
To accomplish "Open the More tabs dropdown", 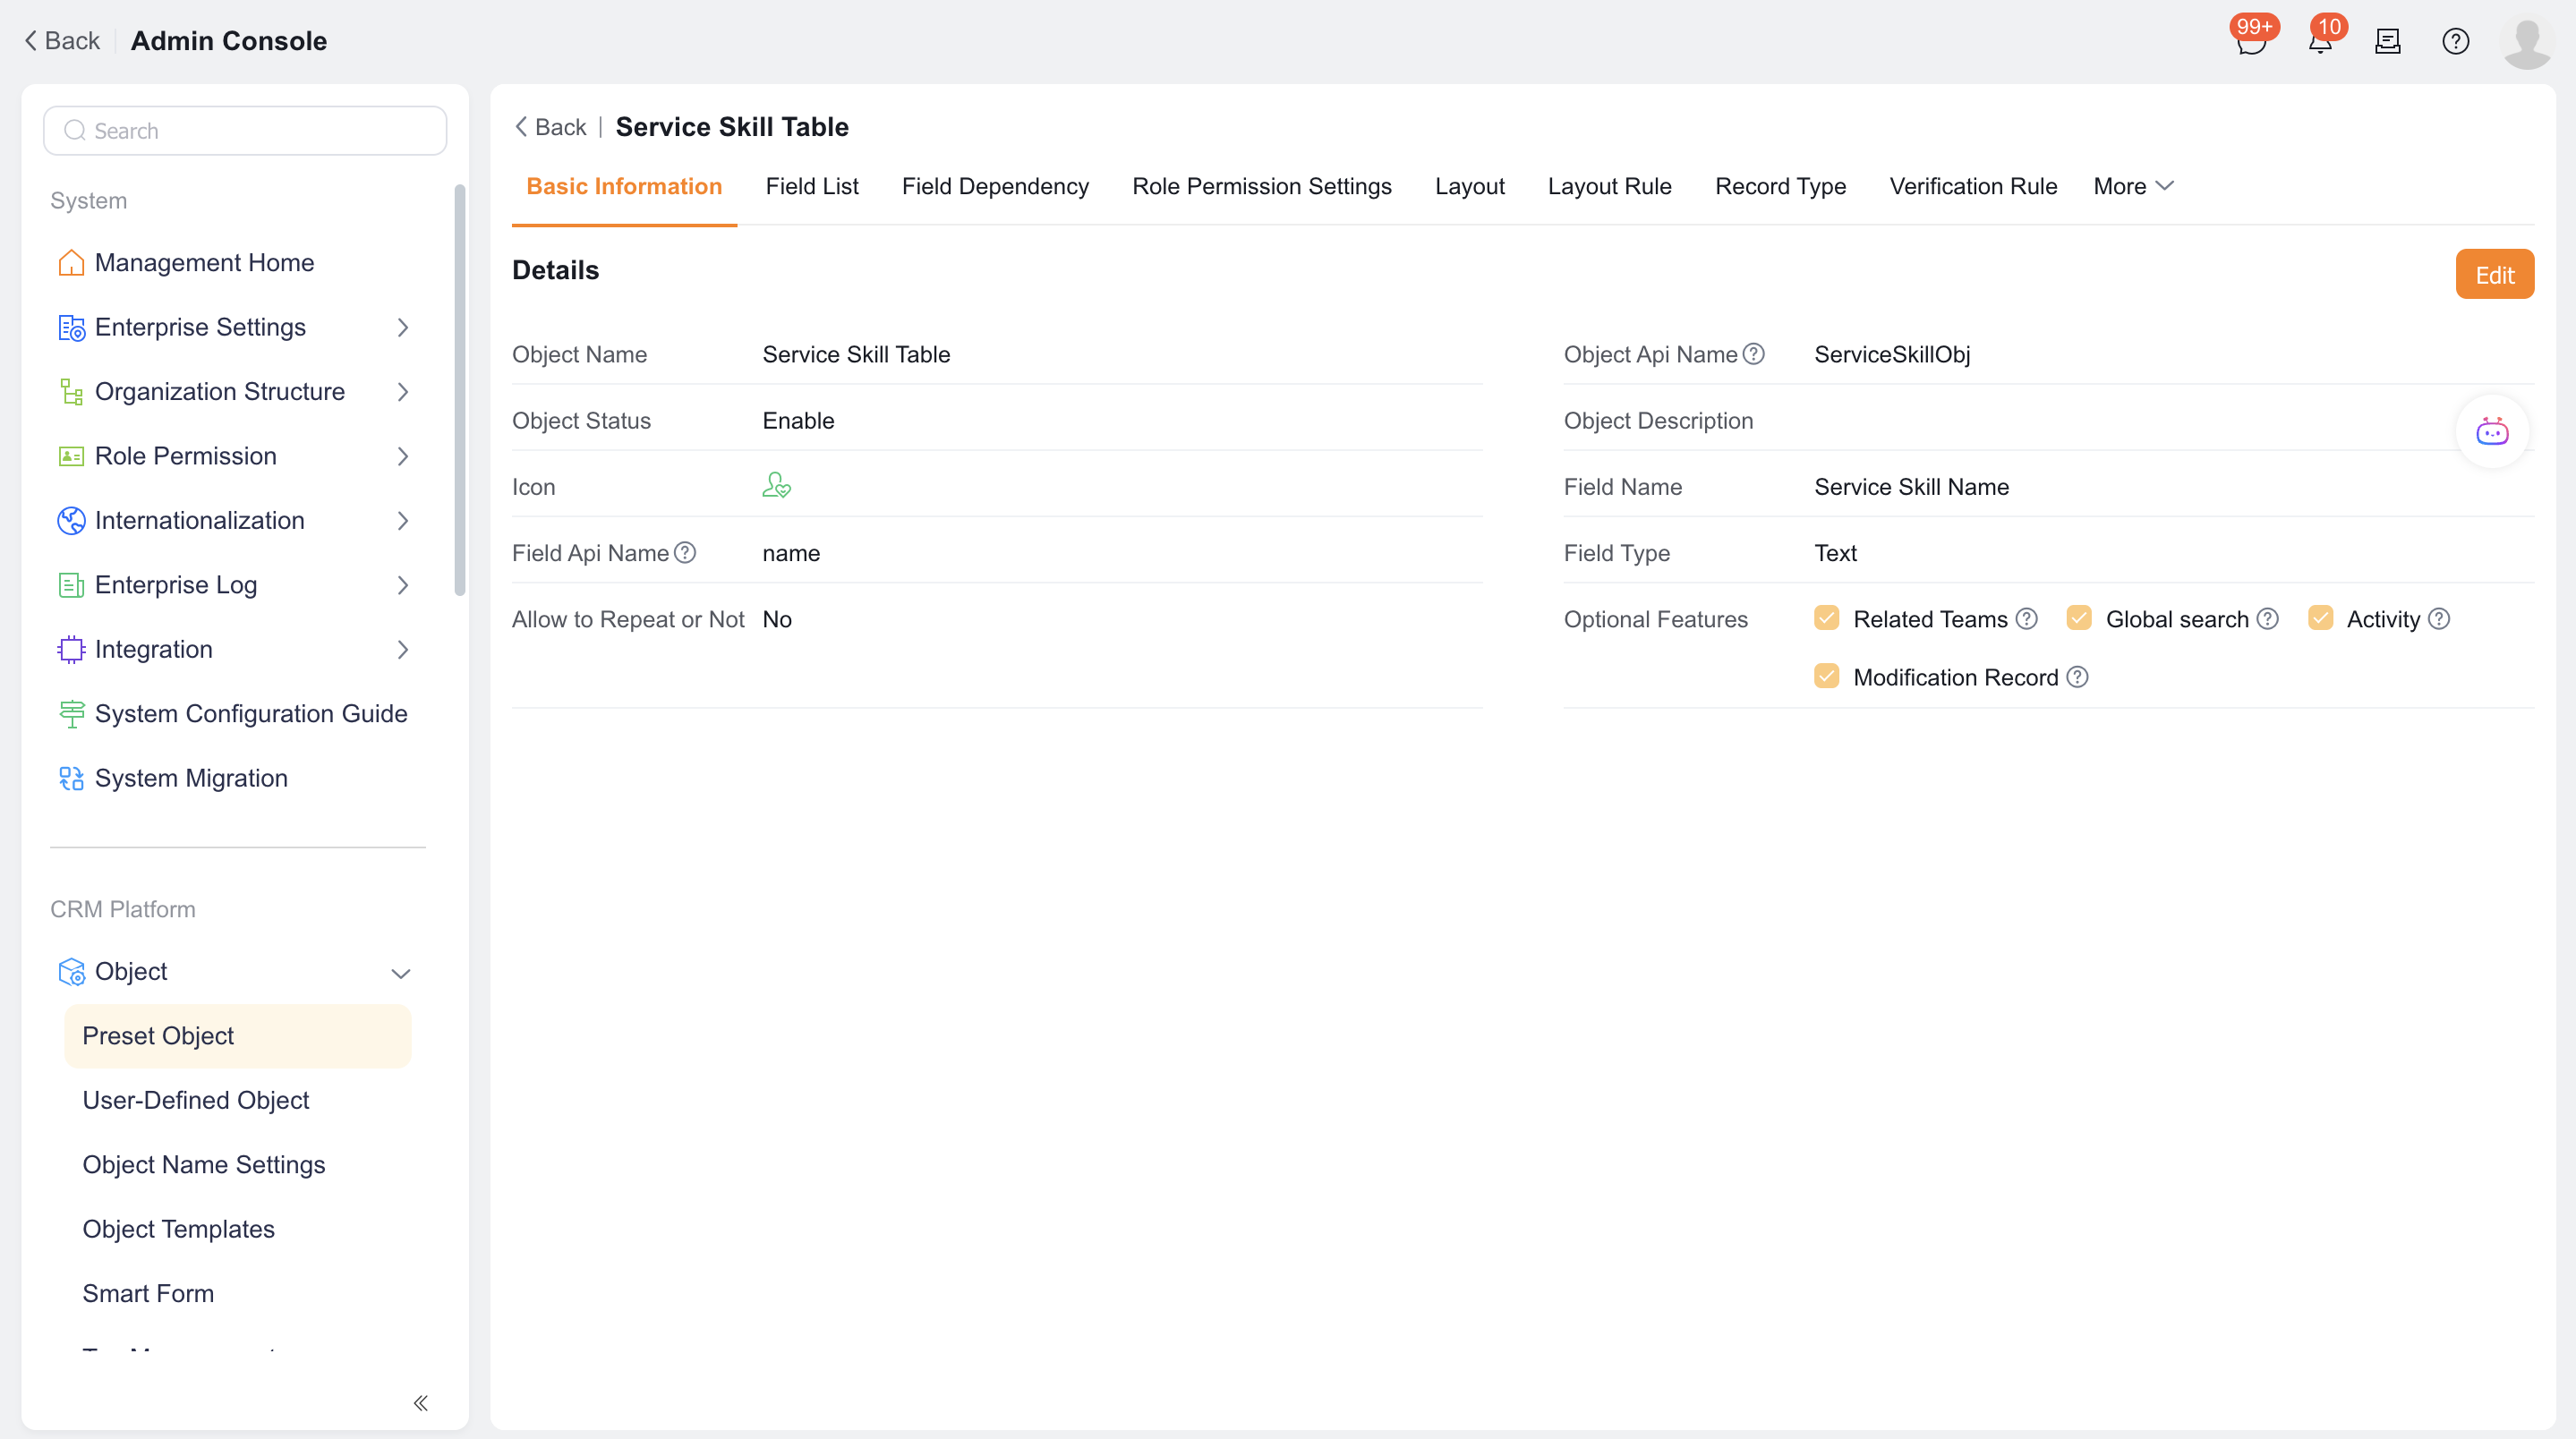I will [2133, 187].
